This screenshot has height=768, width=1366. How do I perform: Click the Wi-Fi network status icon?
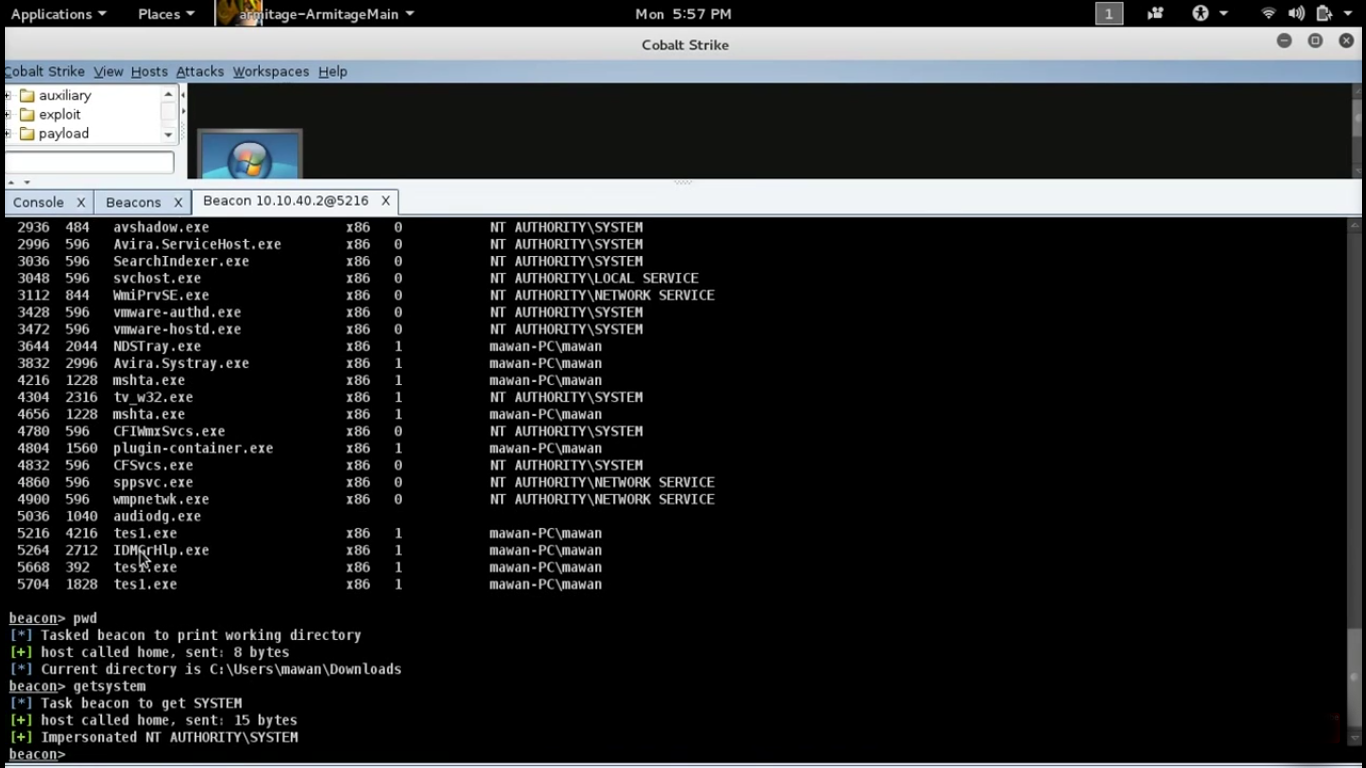1268,14
